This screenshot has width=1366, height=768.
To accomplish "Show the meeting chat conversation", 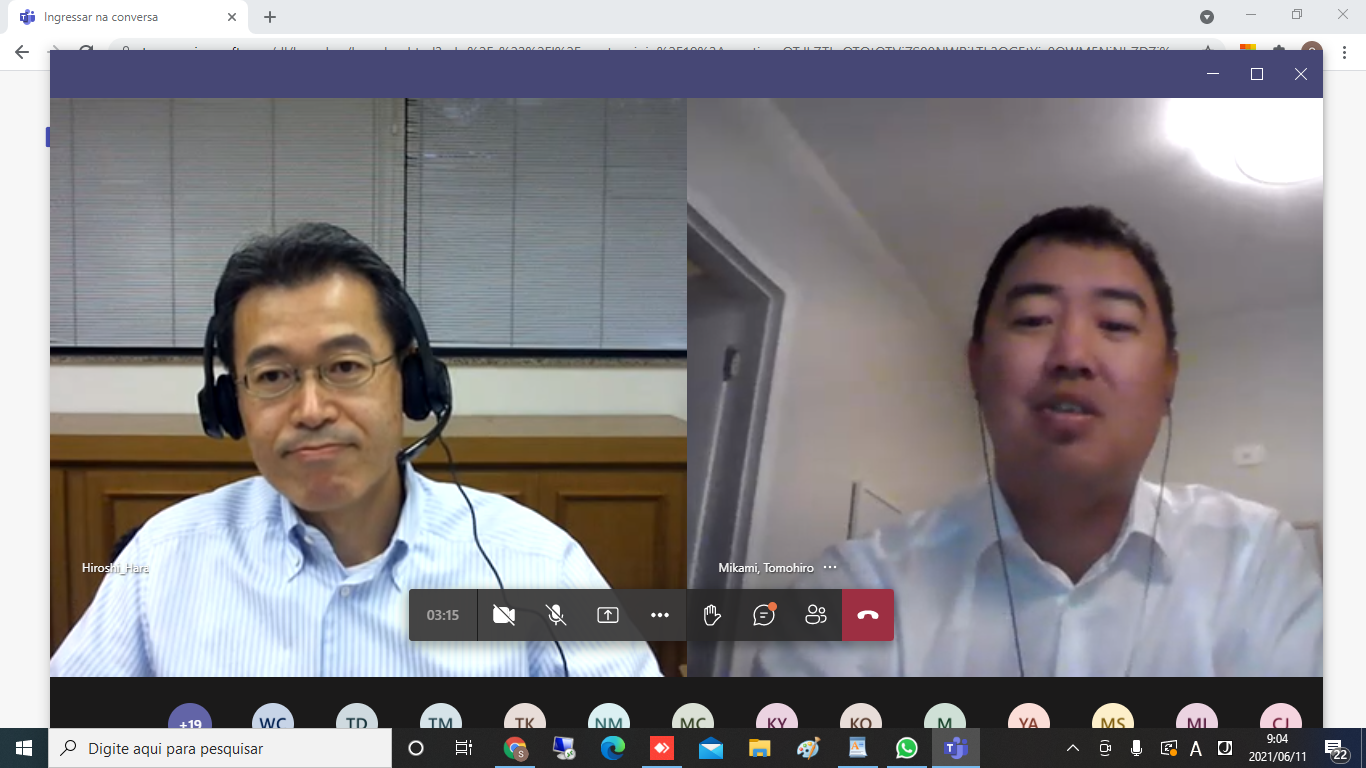I will click(764, 615).
